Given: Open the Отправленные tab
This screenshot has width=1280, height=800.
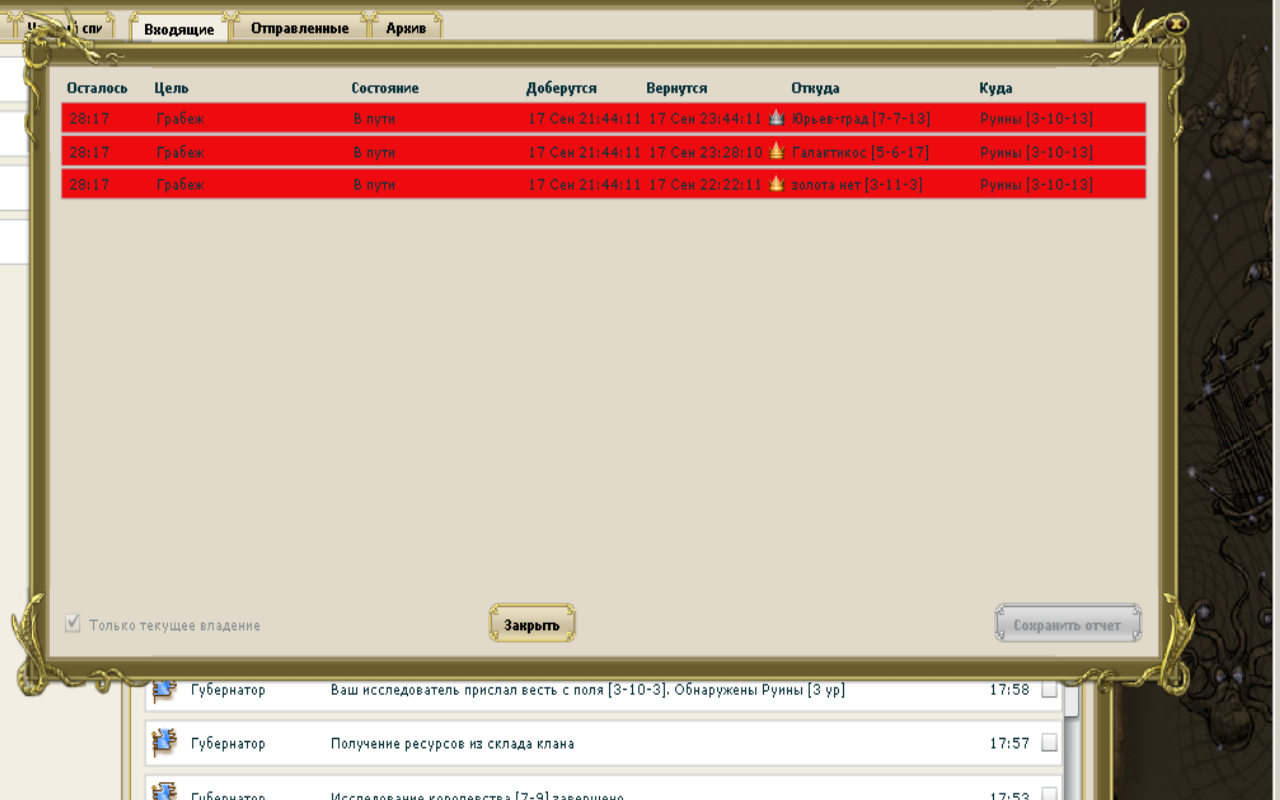Looking at the screenshot, I should (299, 28).
